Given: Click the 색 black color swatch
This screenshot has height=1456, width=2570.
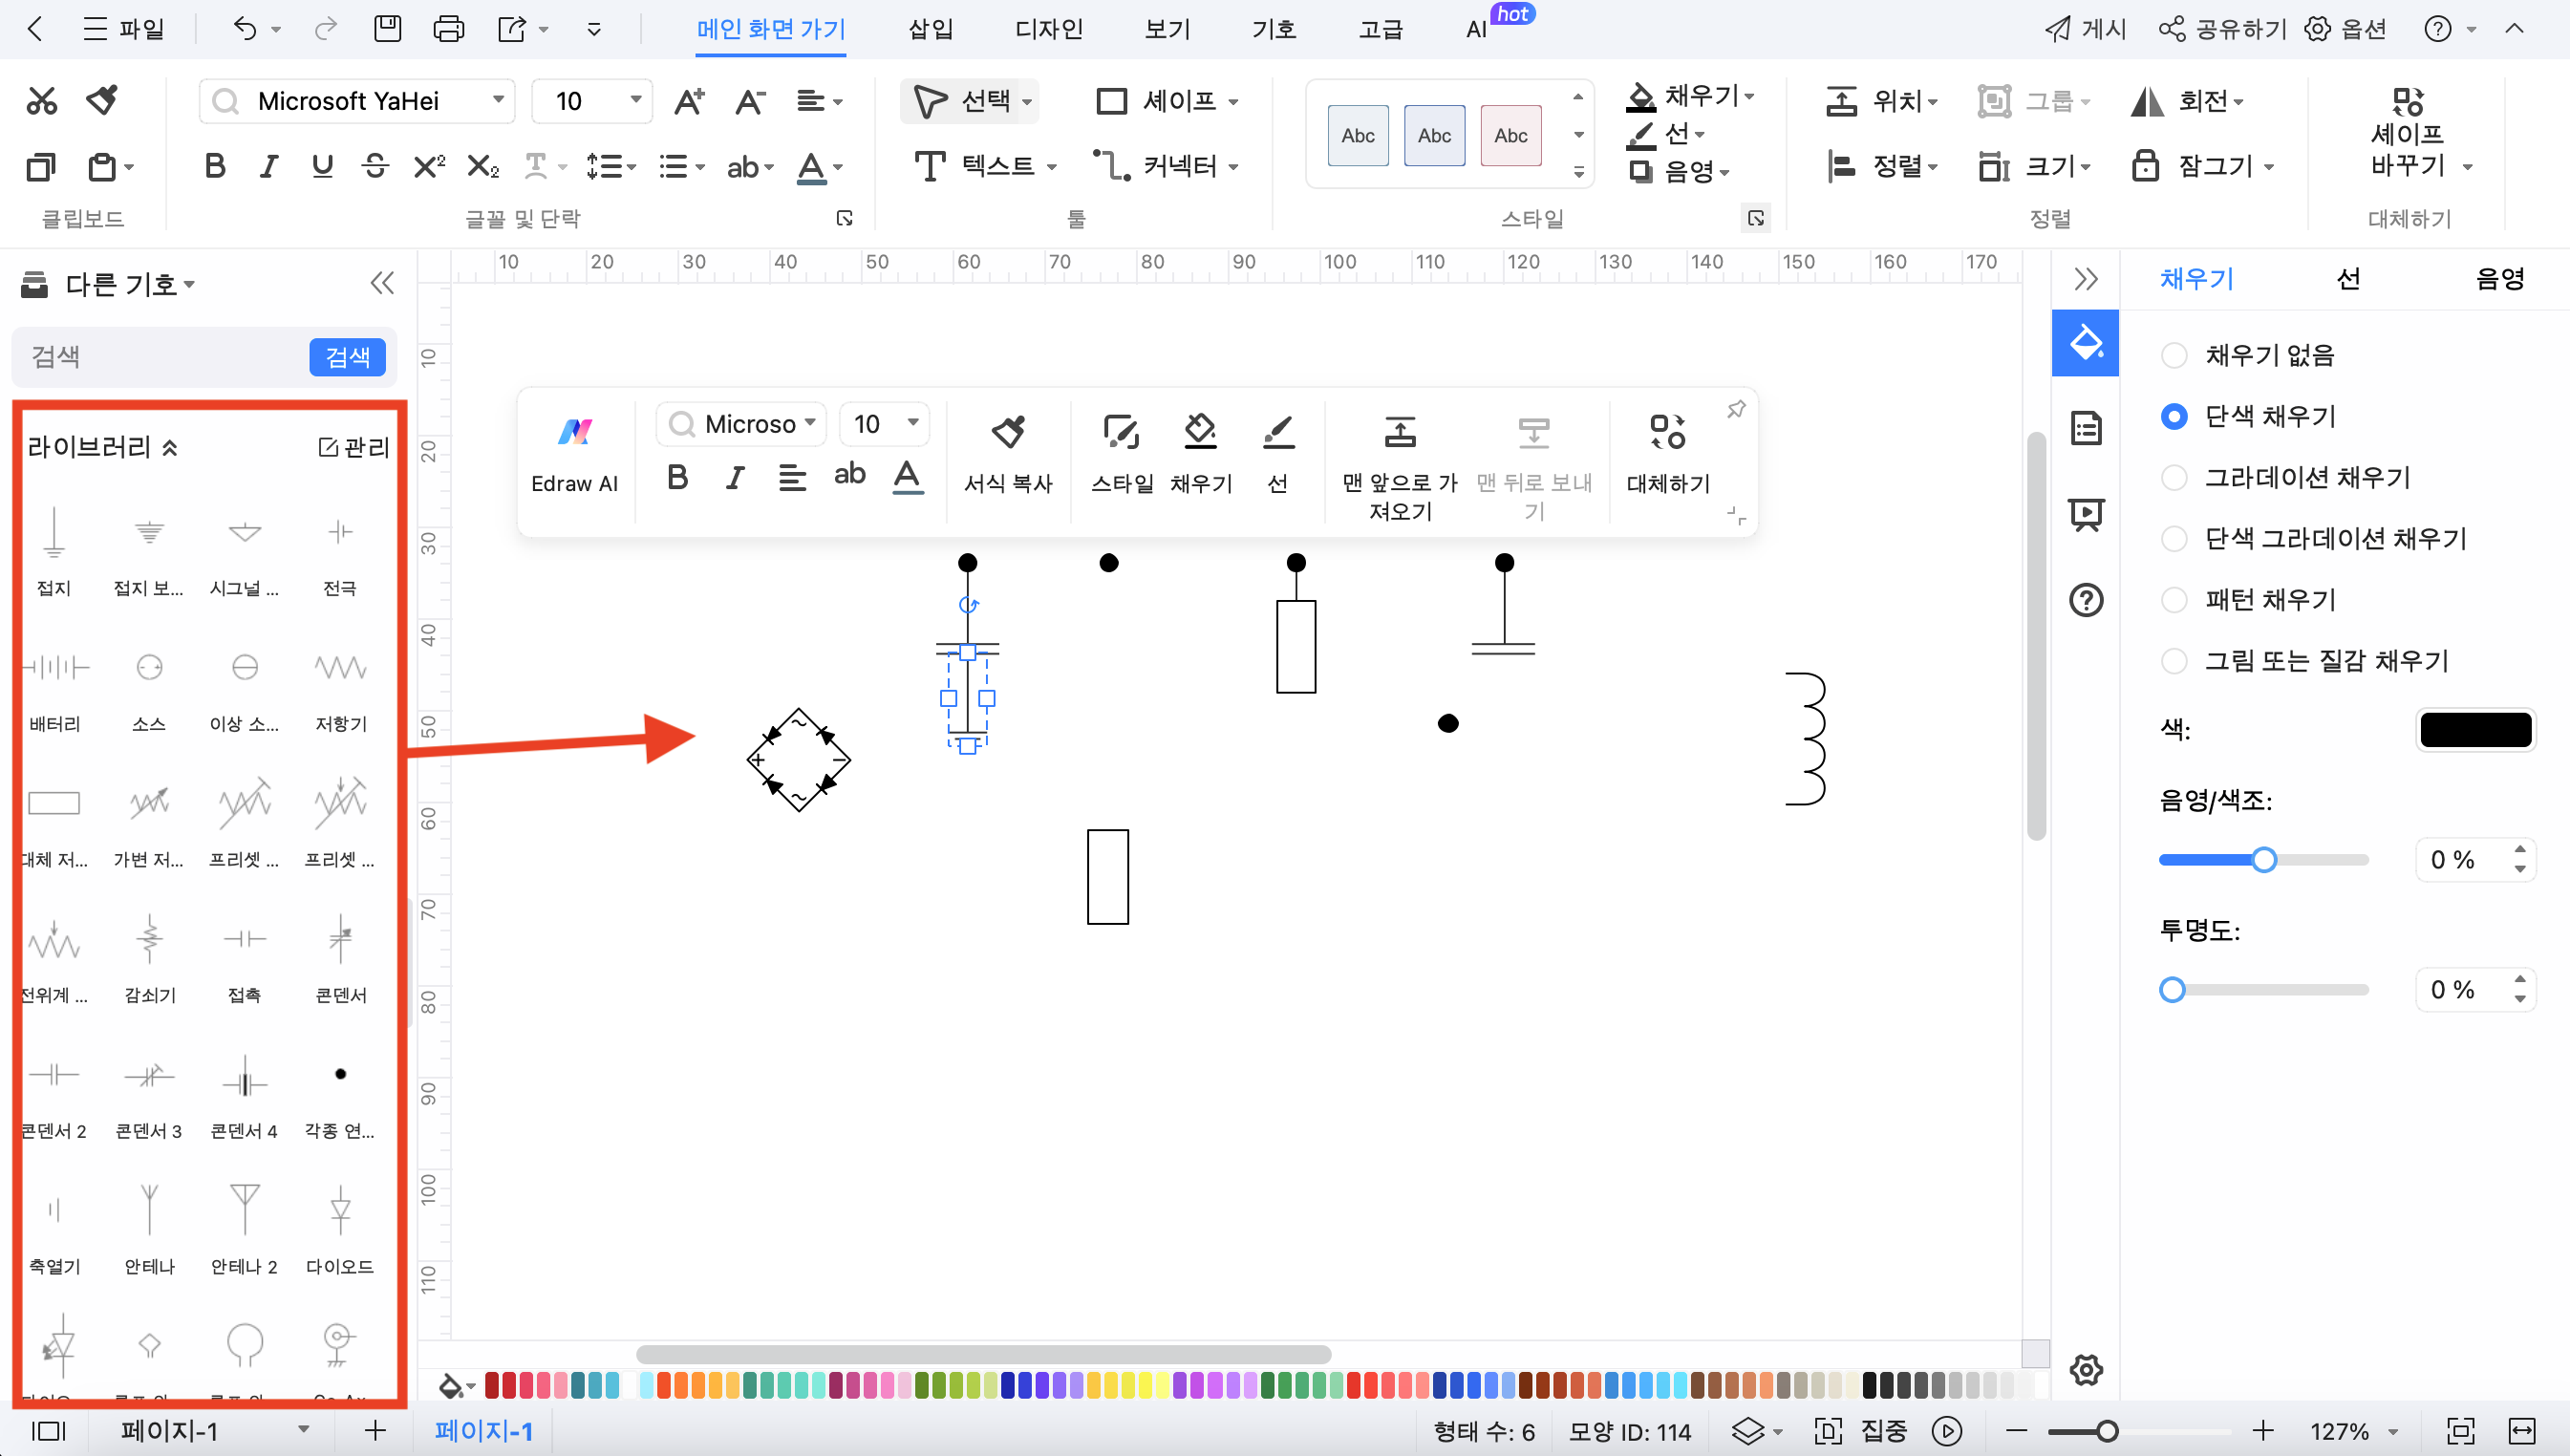Looking at the screenshot, I should (2474, 729).
